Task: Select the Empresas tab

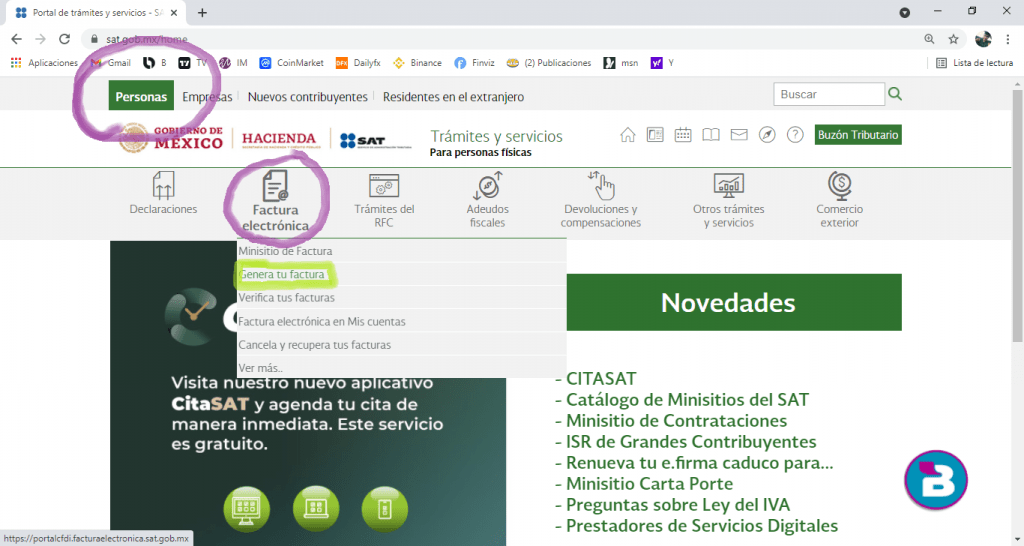Action: pyautogui.click(x=207, y=97)
